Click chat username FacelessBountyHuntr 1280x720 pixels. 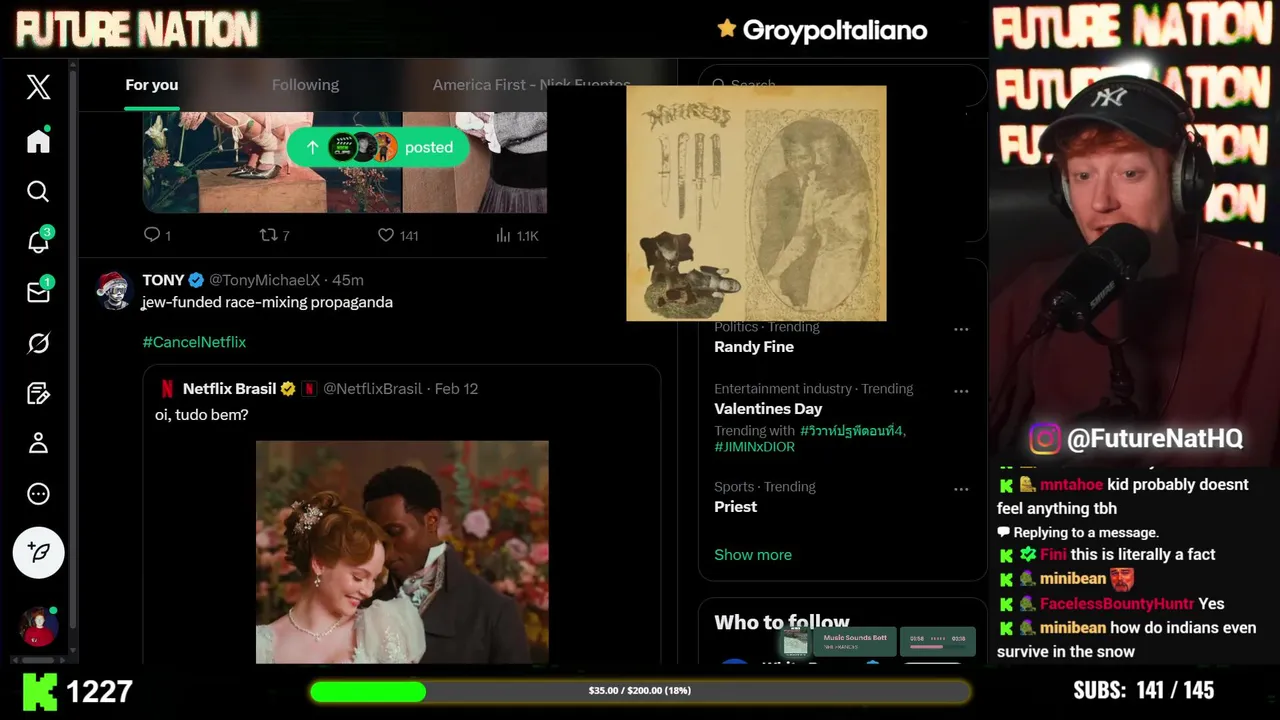tap(1116, 604)
